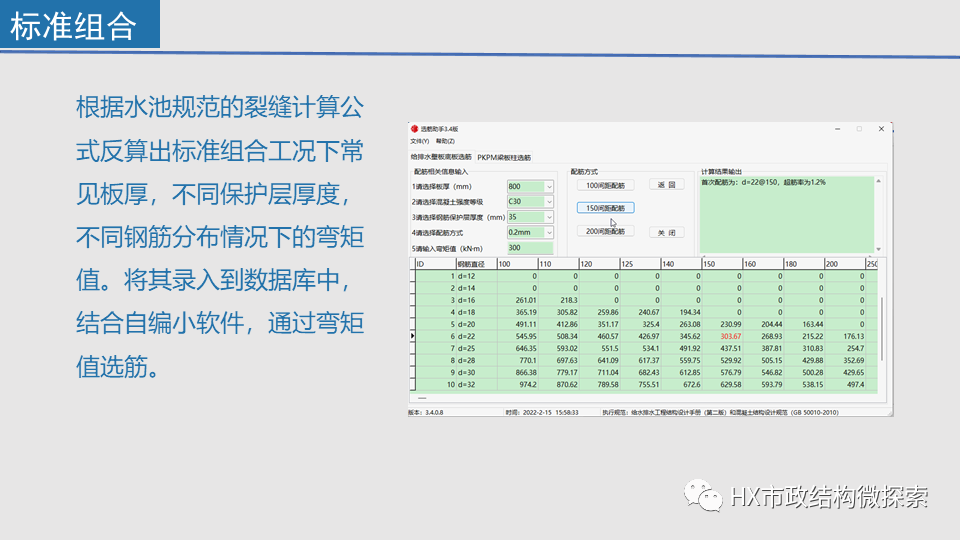Click the 491.11 cell
Screen dimensions: 960x540
517,324
